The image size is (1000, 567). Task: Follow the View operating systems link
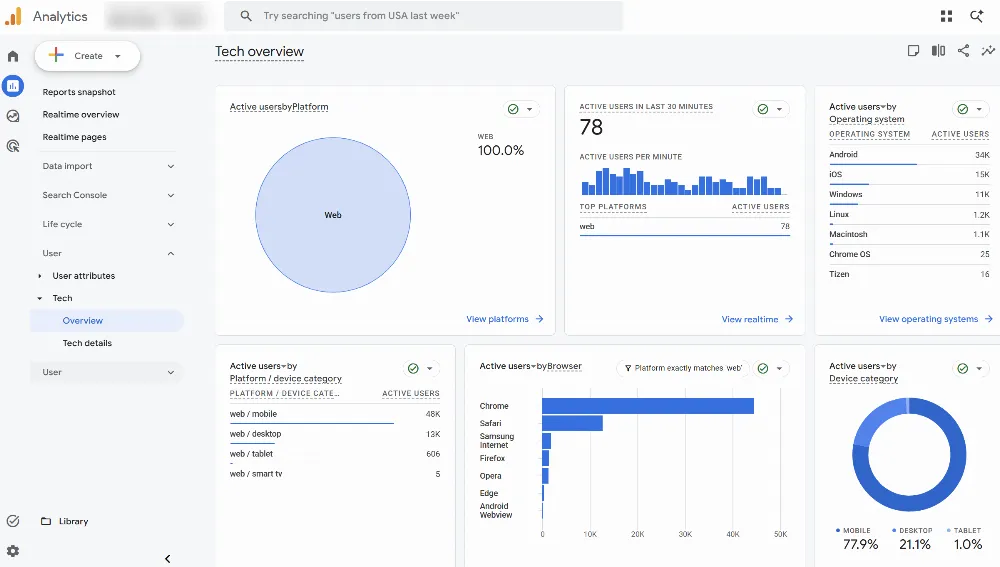pos(936,319)
